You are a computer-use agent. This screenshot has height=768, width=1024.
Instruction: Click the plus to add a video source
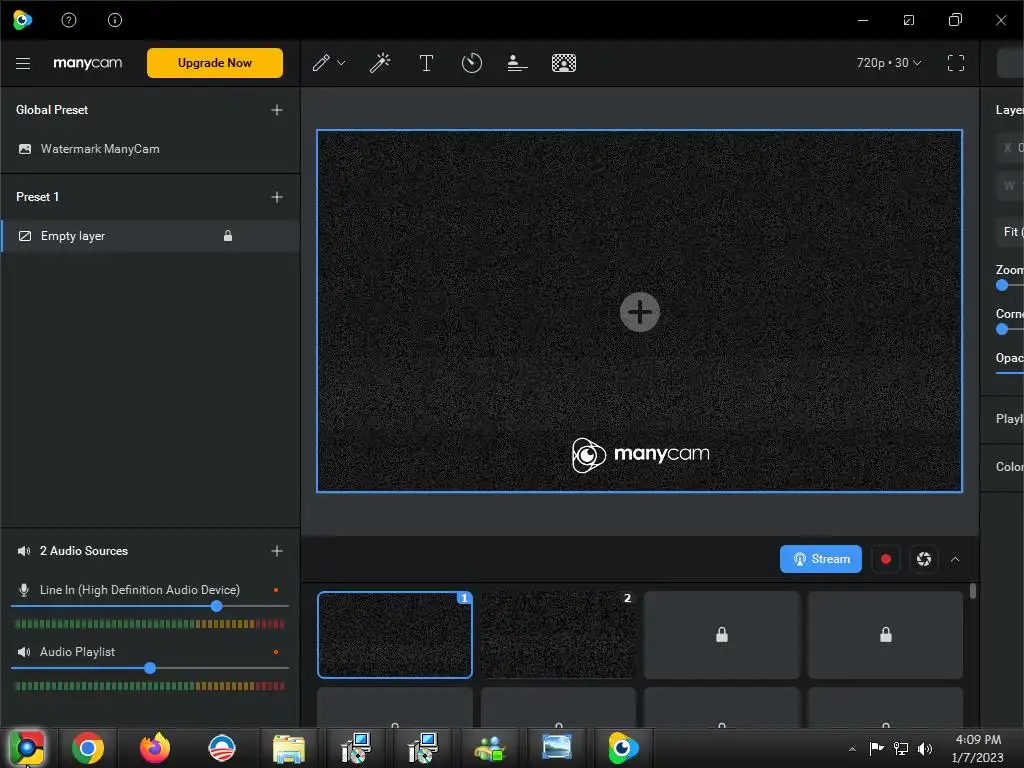[x=639, y=312]
